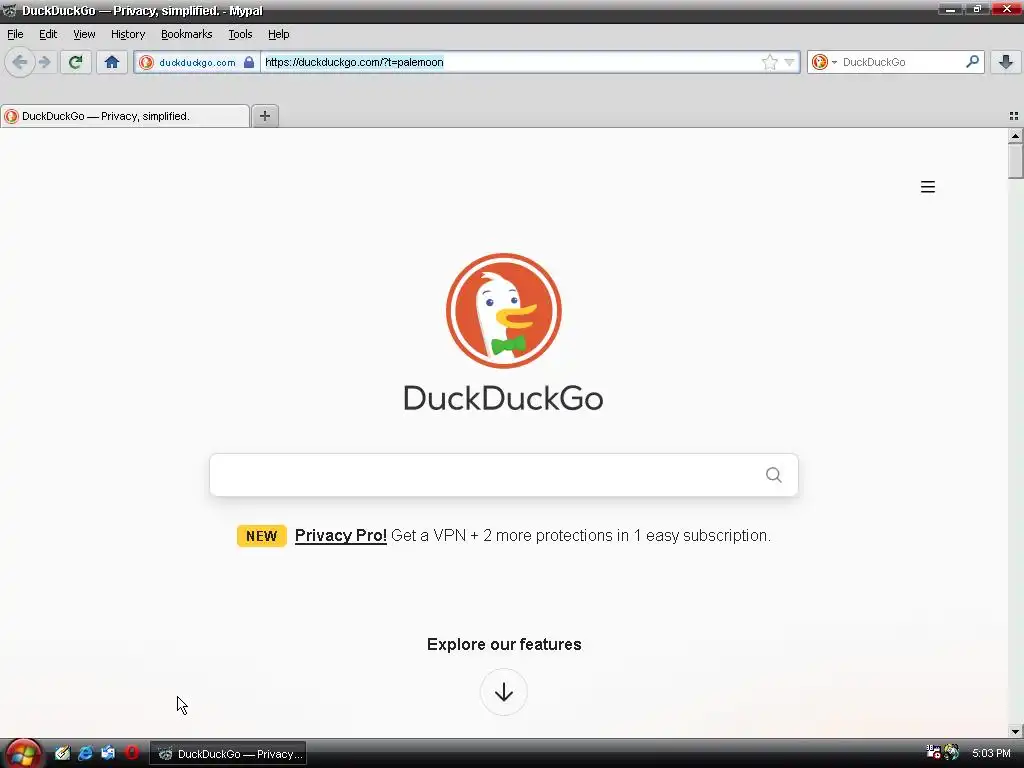Image resolution: width=1024 pixels, height=768 pixels.
Task: Click the scrollbar down arrow
Action: 1016,731
